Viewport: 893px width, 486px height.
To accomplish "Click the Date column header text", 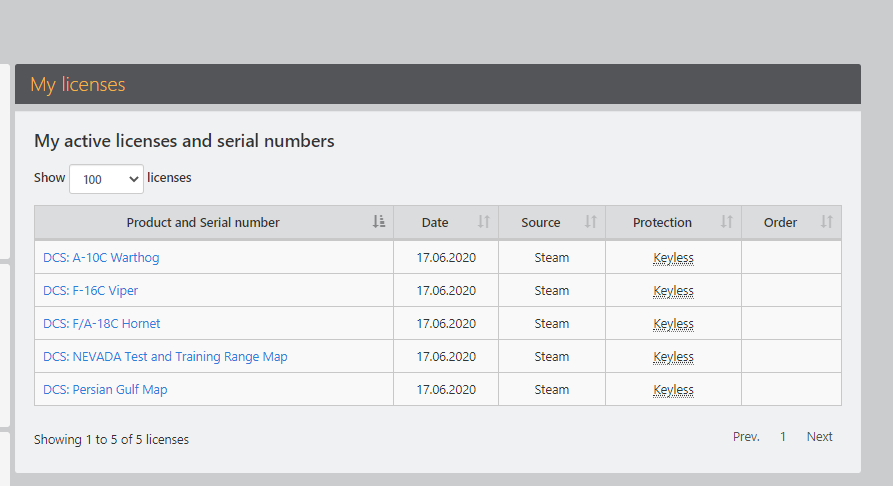I will click(435, 222).
